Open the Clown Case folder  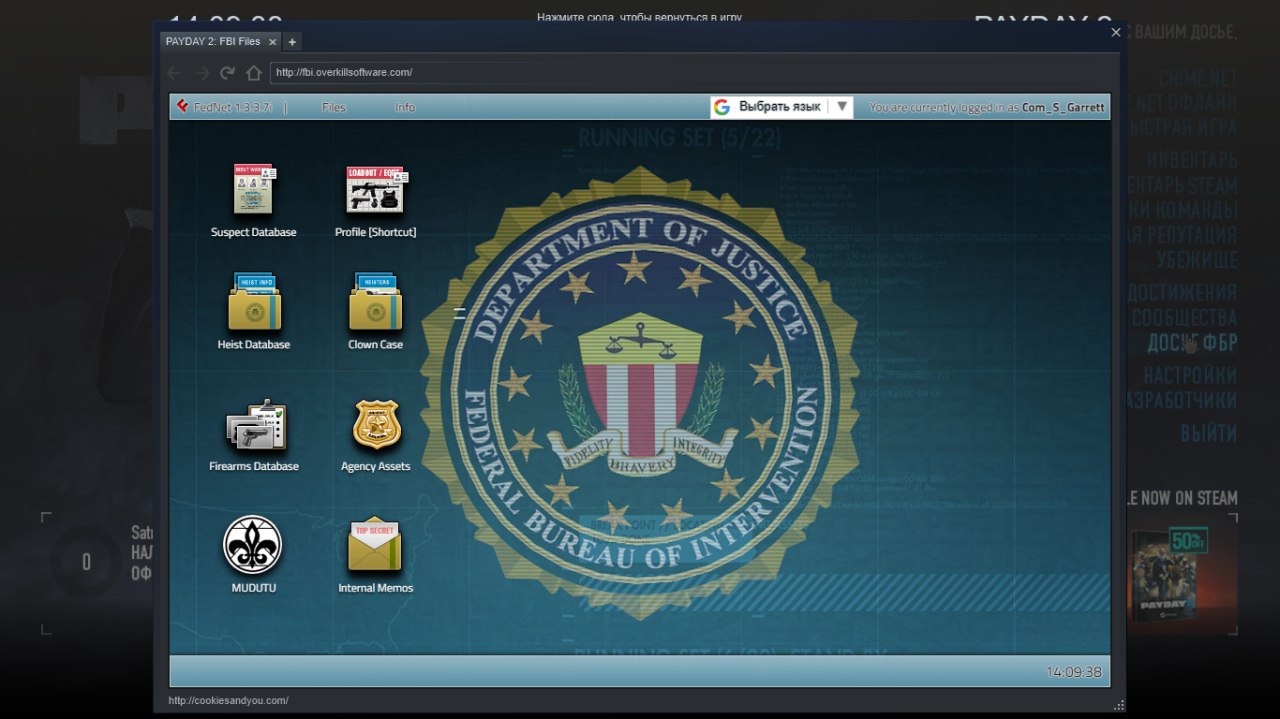375,302
